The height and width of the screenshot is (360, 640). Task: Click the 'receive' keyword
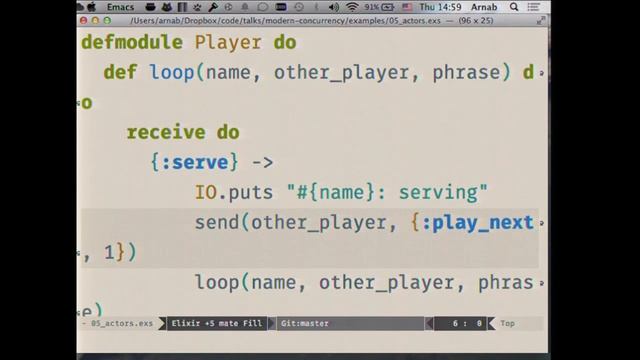tap(166, 132)
